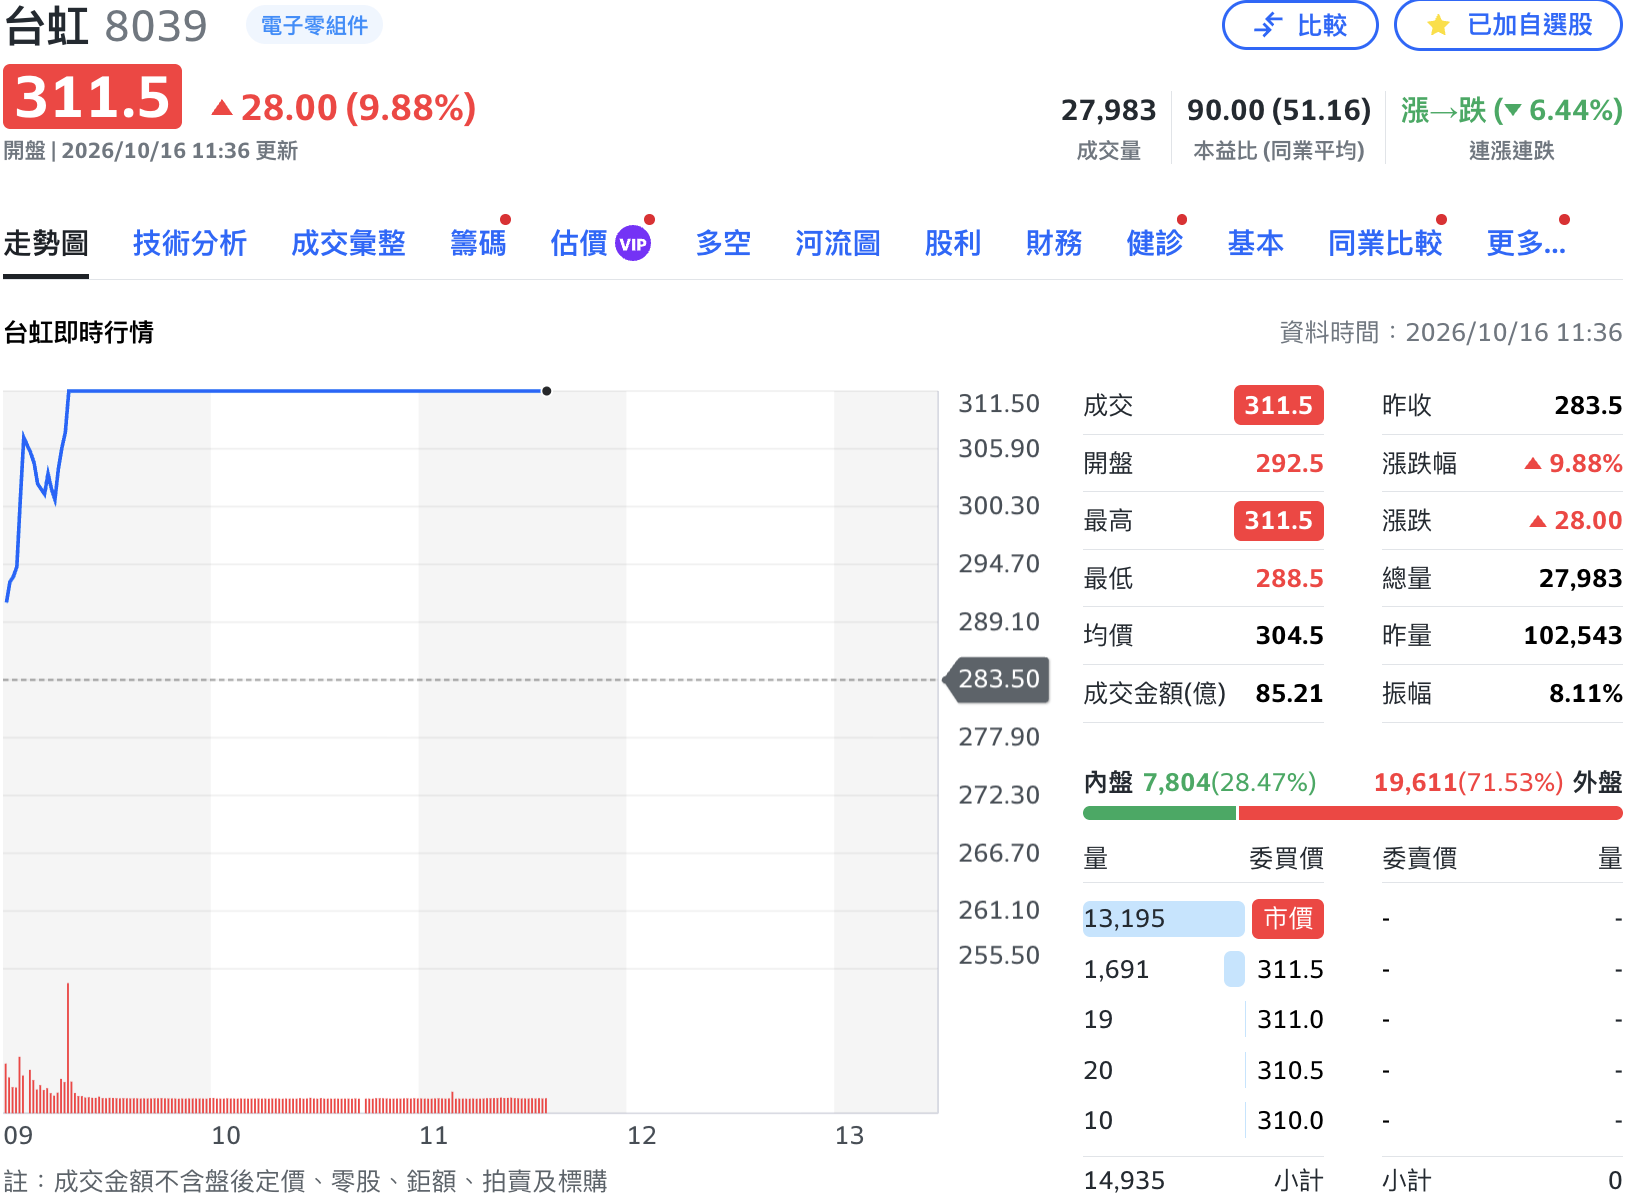Click the 14,935 bid subtotal
The image size is (1630, 1194).
pyautogui.click(x=1124, y=1181)
